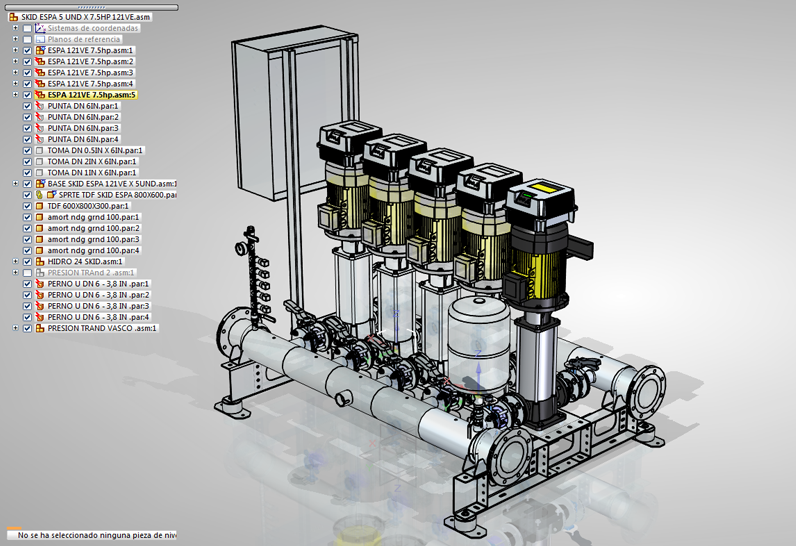Click the root assembly icon of SKID ESPA 5 UND
796x546 pixels.
(14, 17)
